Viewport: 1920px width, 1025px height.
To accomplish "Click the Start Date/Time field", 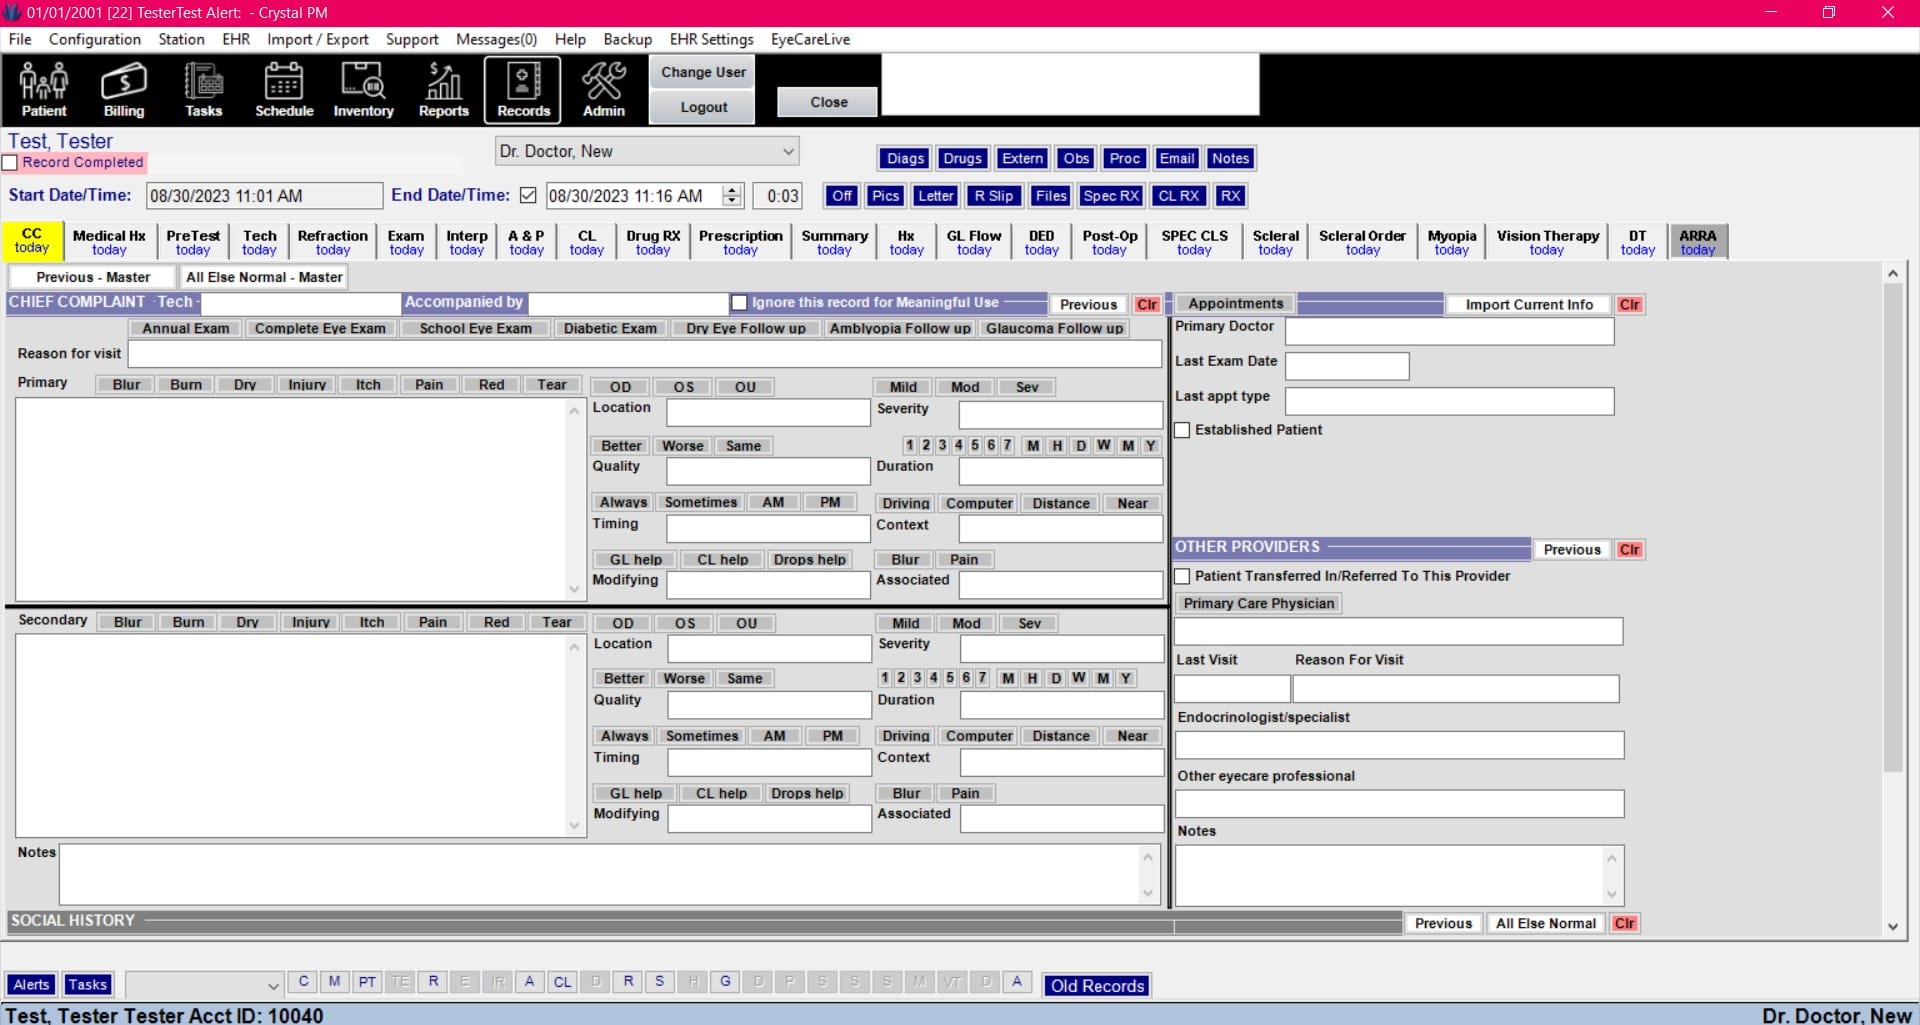I will point(264,196).
